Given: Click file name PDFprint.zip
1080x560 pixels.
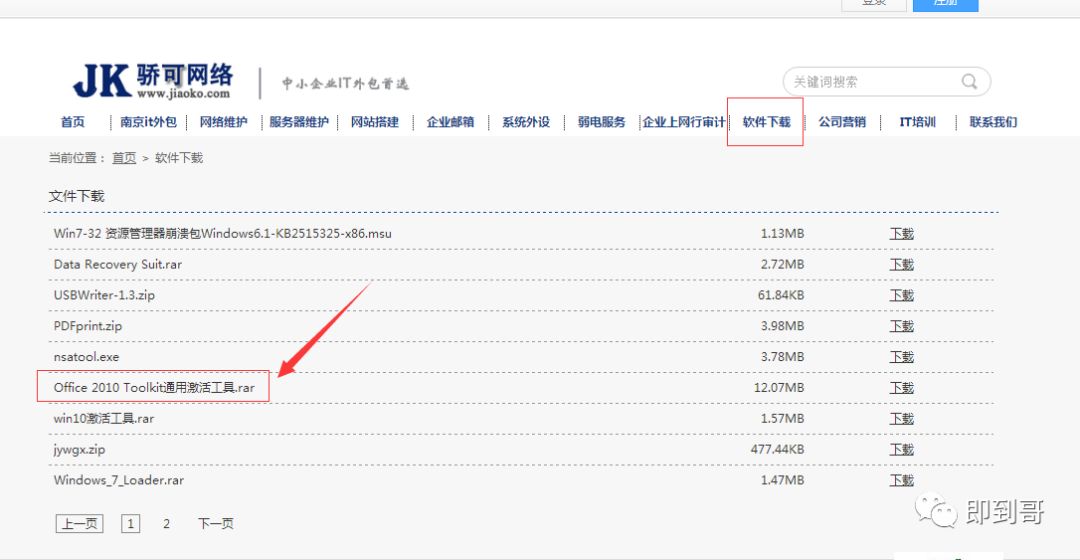Looking at the screenshot, I should click(x=87, y=326).
